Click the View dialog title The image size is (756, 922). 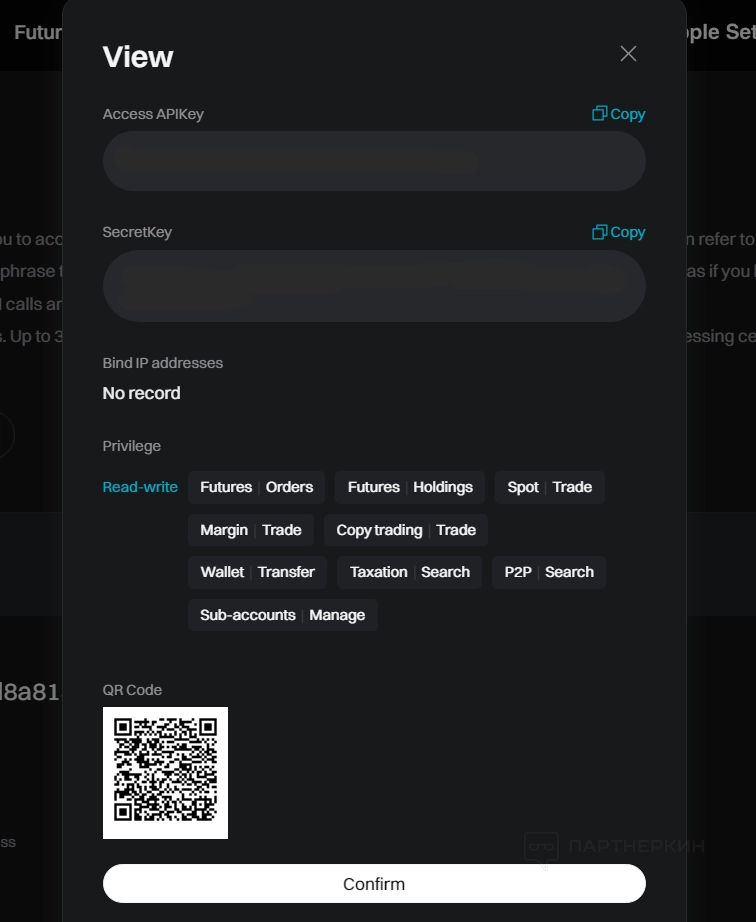coord(138,56)
